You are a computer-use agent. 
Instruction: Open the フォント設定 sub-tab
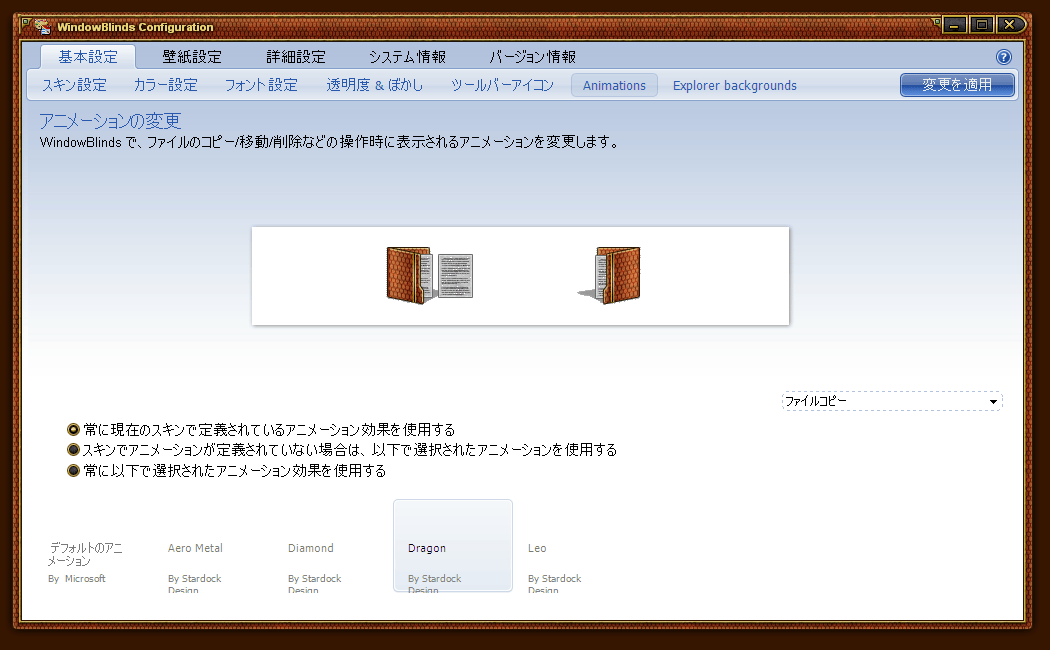point(261,85)
